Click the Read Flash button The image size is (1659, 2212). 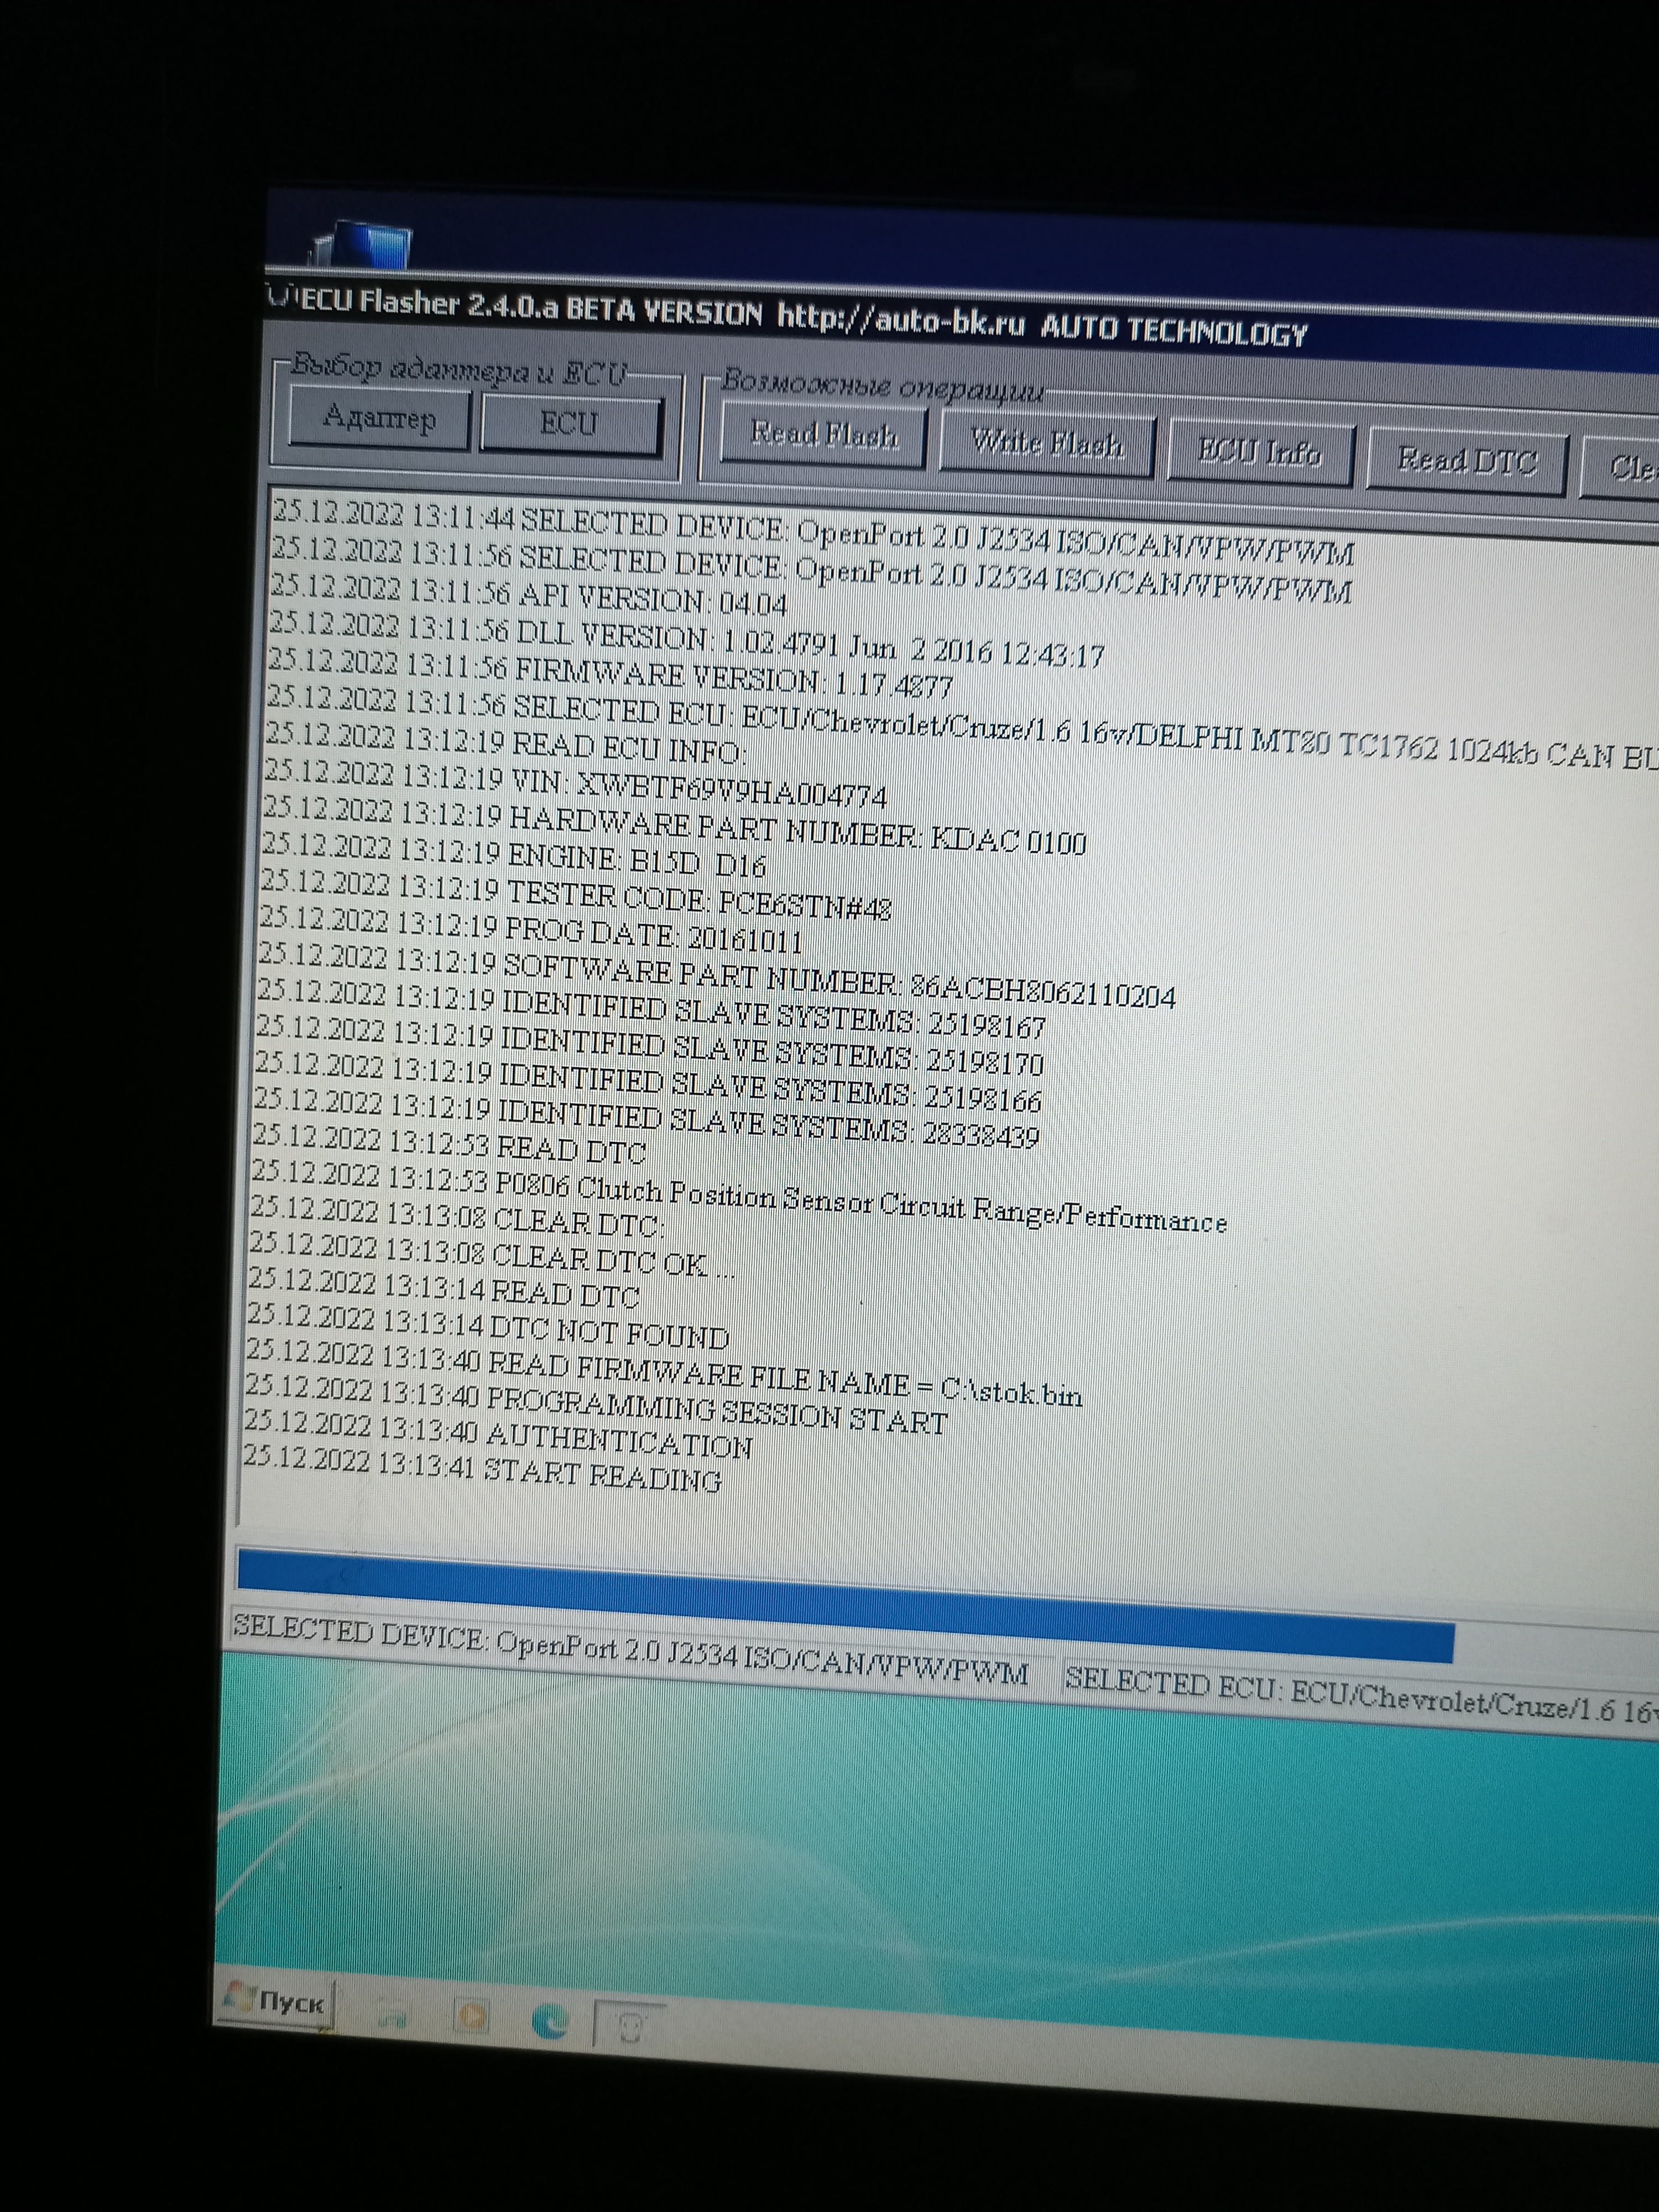(x=823, y=436)
